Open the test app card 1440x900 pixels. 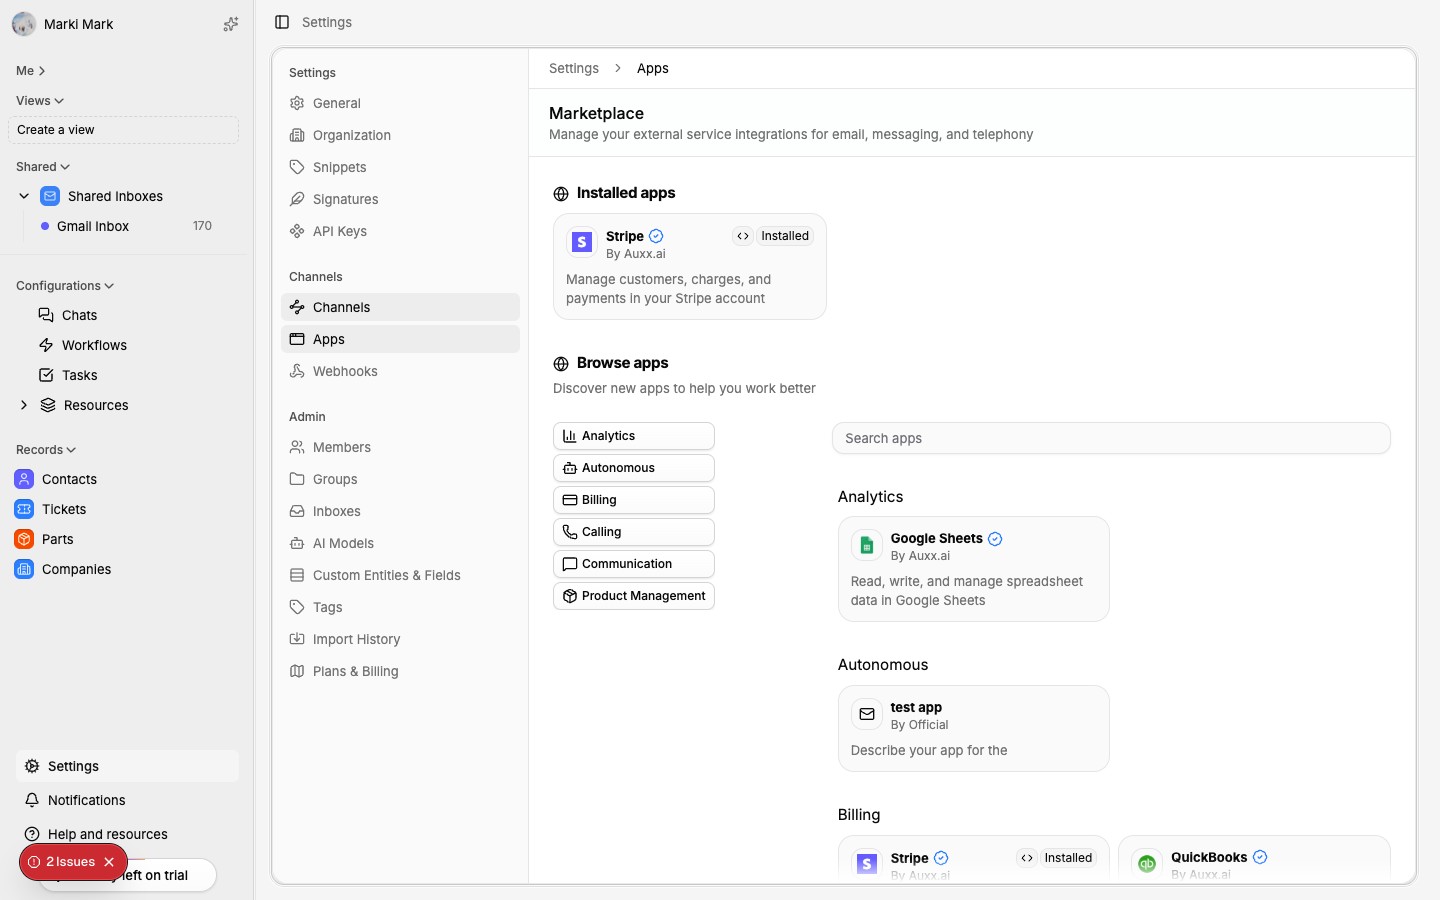974,728
